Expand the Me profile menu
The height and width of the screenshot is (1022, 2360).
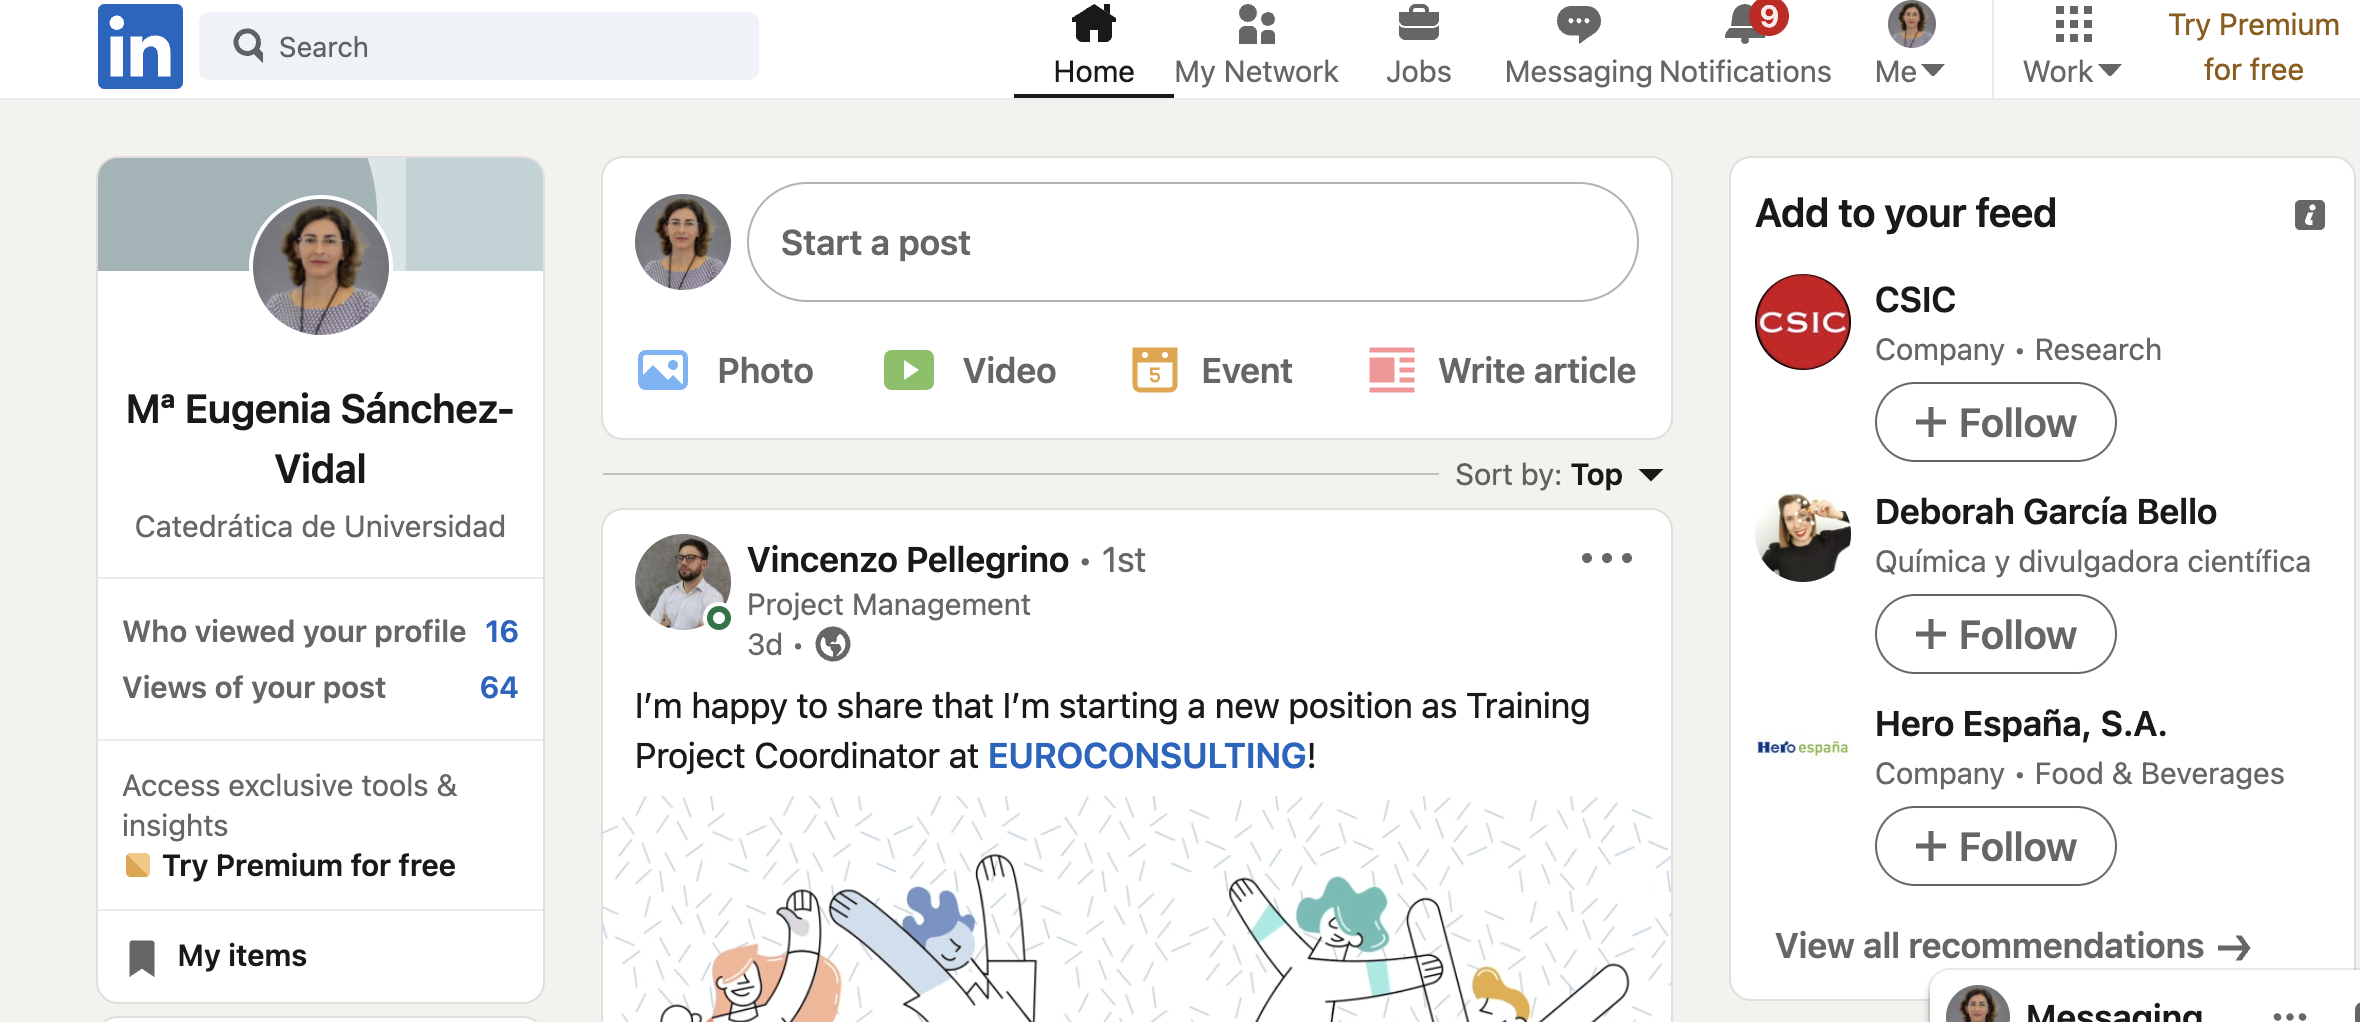(1908, 45)
